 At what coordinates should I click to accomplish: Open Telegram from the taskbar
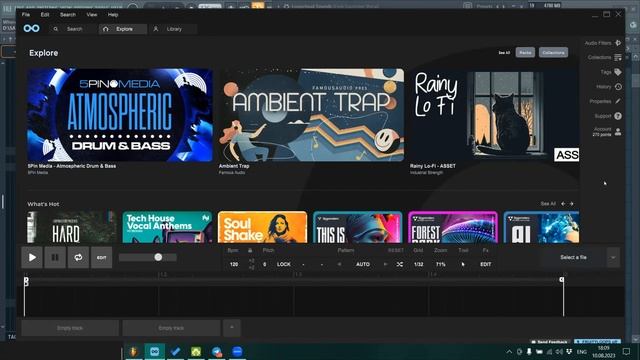(x=217, y=351)
